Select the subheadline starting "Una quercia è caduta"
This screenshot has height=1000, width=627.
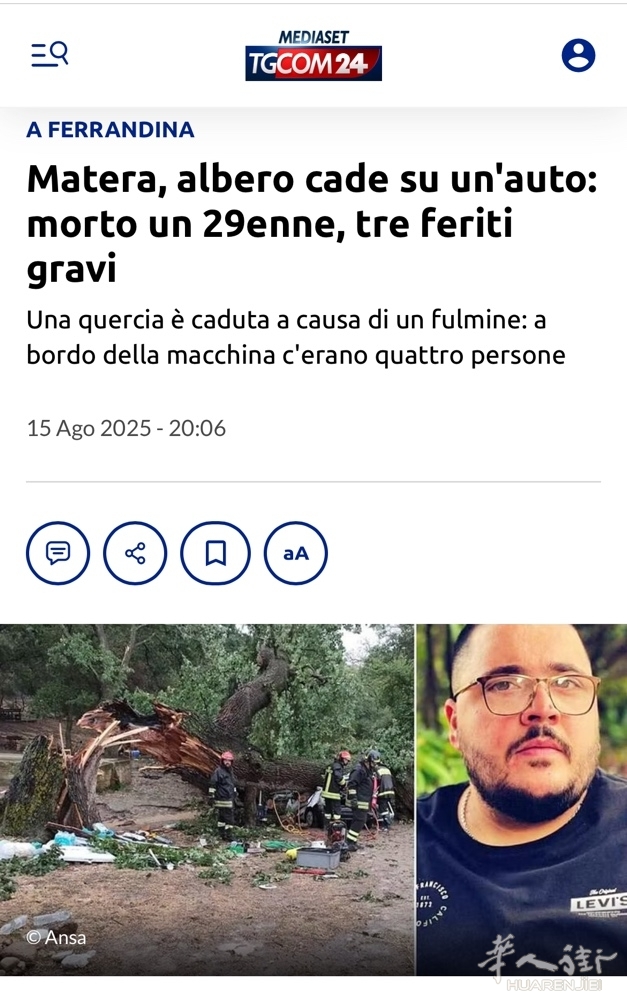[x=296, y=337]
